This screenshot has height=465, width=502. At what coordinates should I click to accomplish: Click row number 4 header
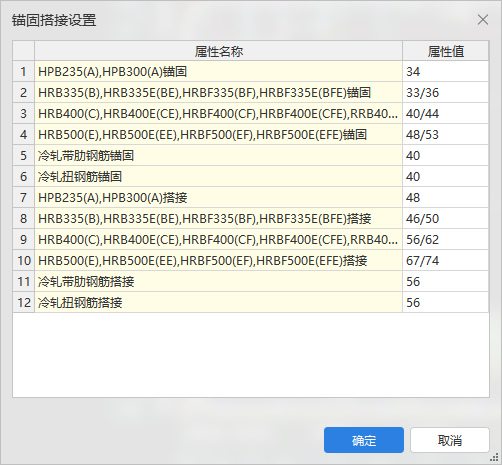coord(23,134)
